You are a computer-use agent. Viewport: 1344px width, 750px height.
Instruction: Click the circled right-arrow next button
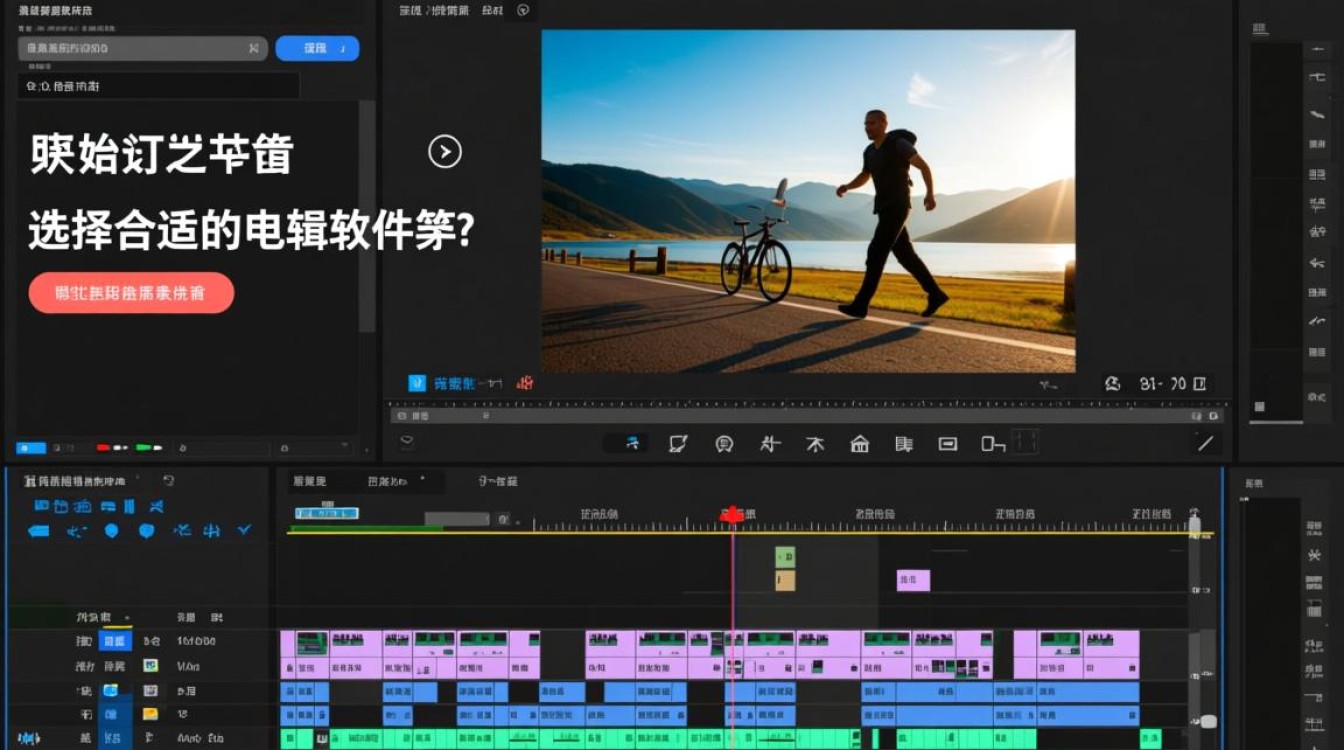[445, 152]
